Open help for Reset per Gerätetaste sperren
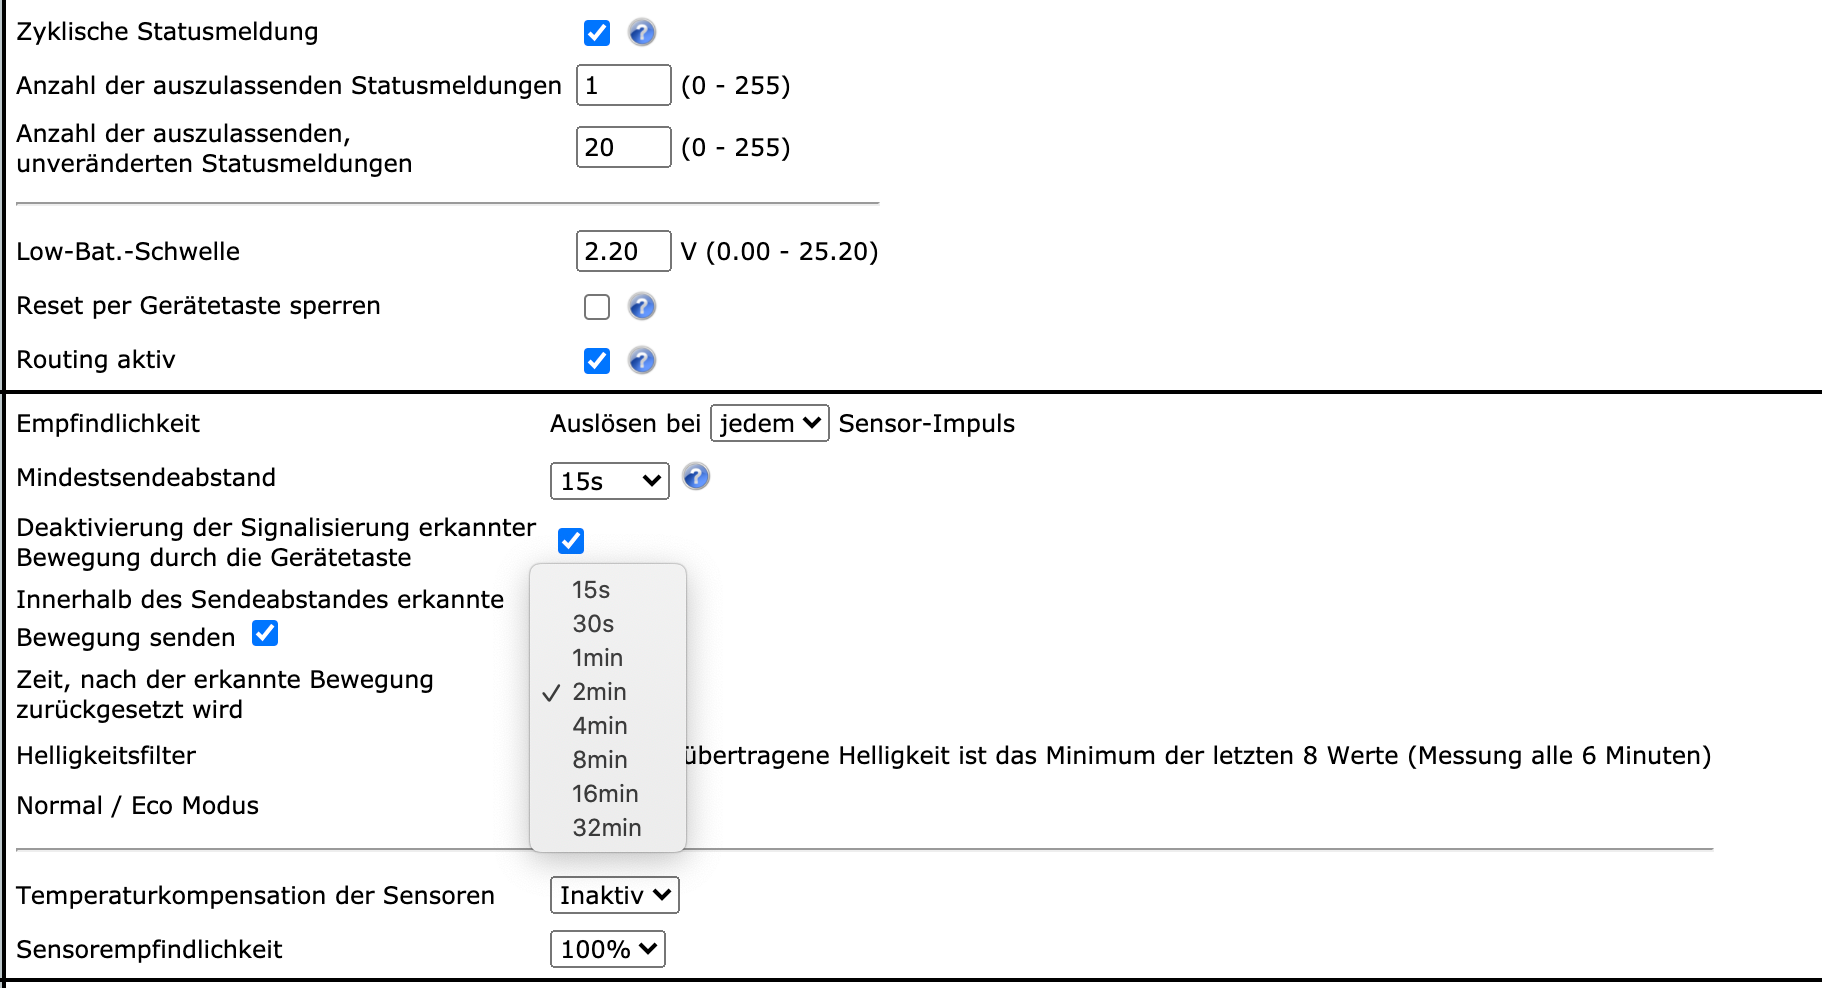 [x=642, y=307]
